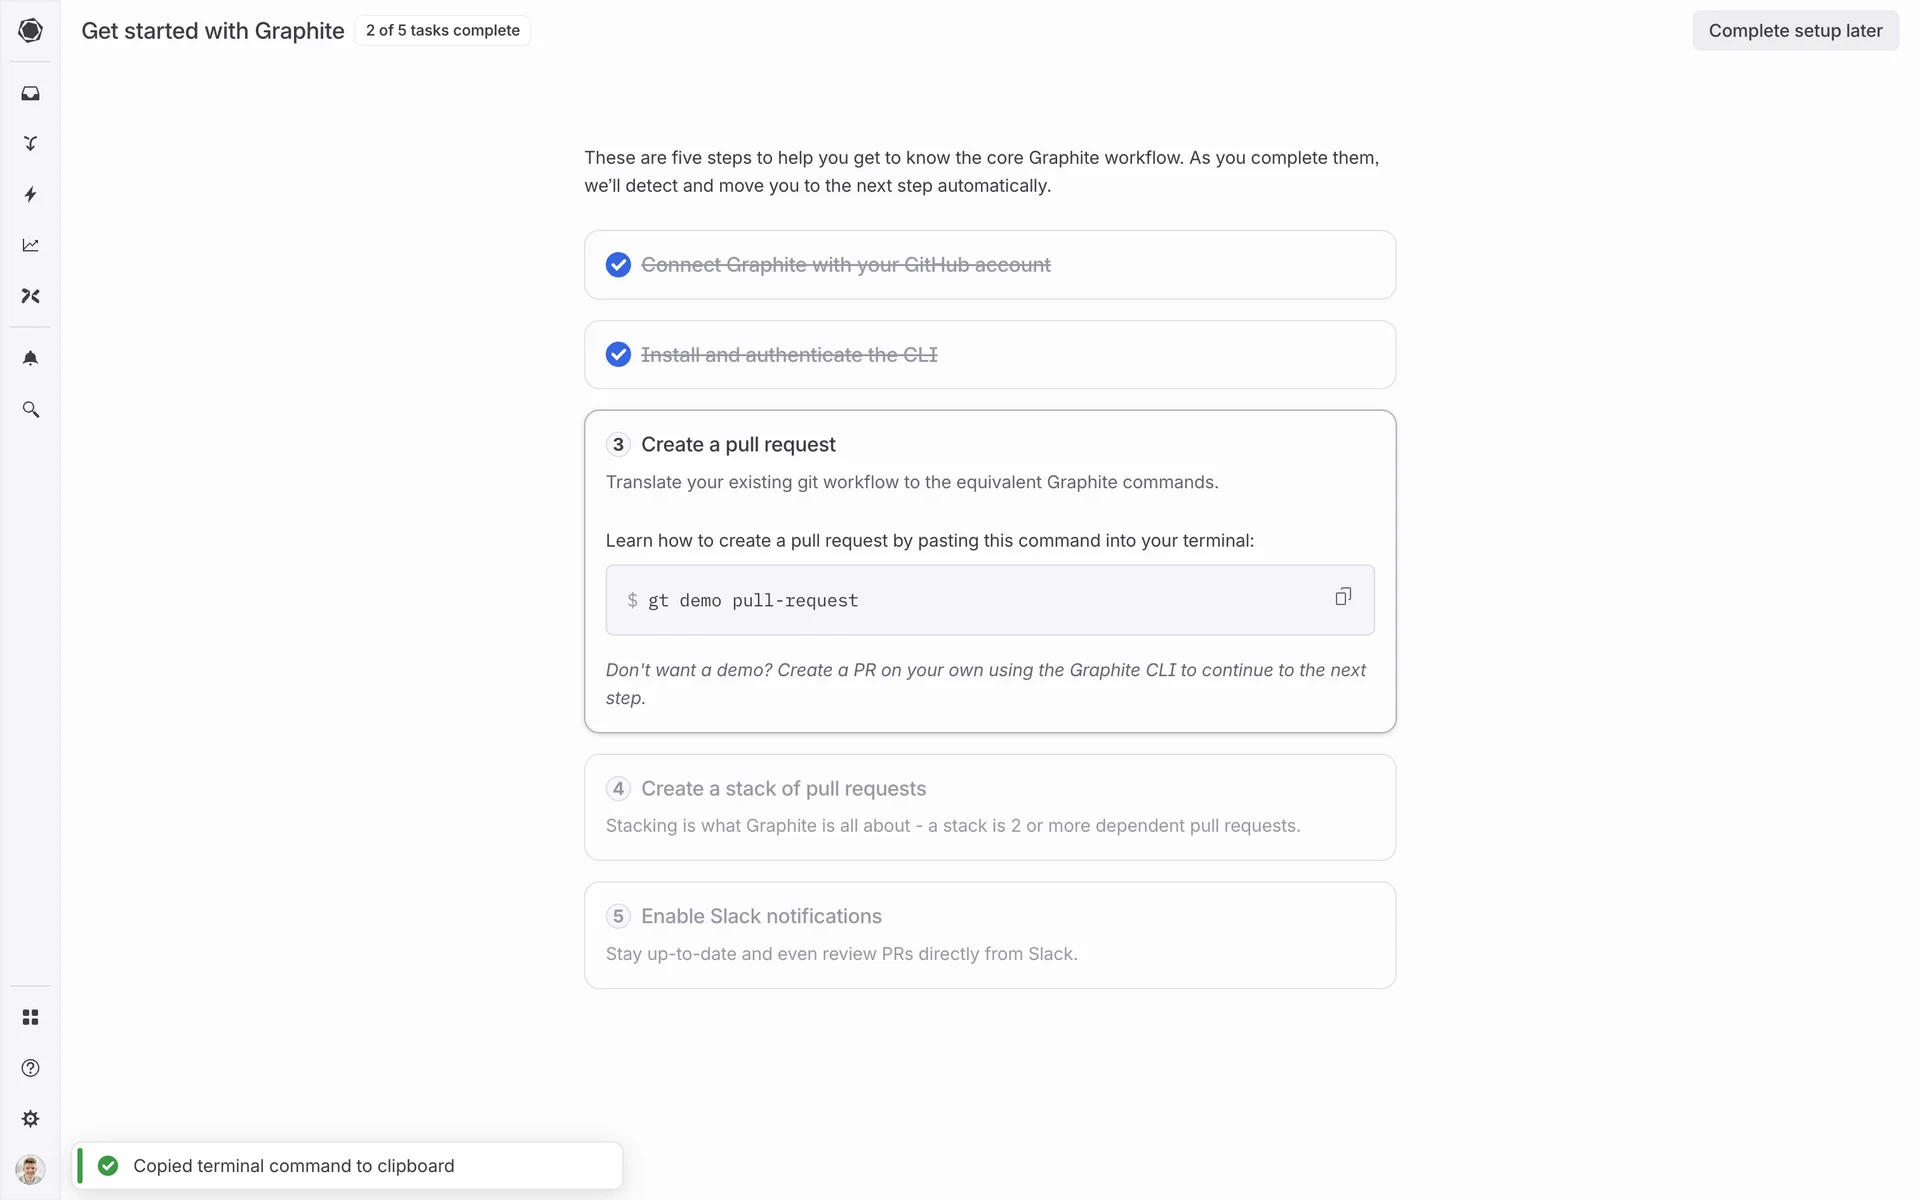Open the inbox icon in sidebar
Viewport: 1920px width, 1200px height.
click(x=30, y=93)
